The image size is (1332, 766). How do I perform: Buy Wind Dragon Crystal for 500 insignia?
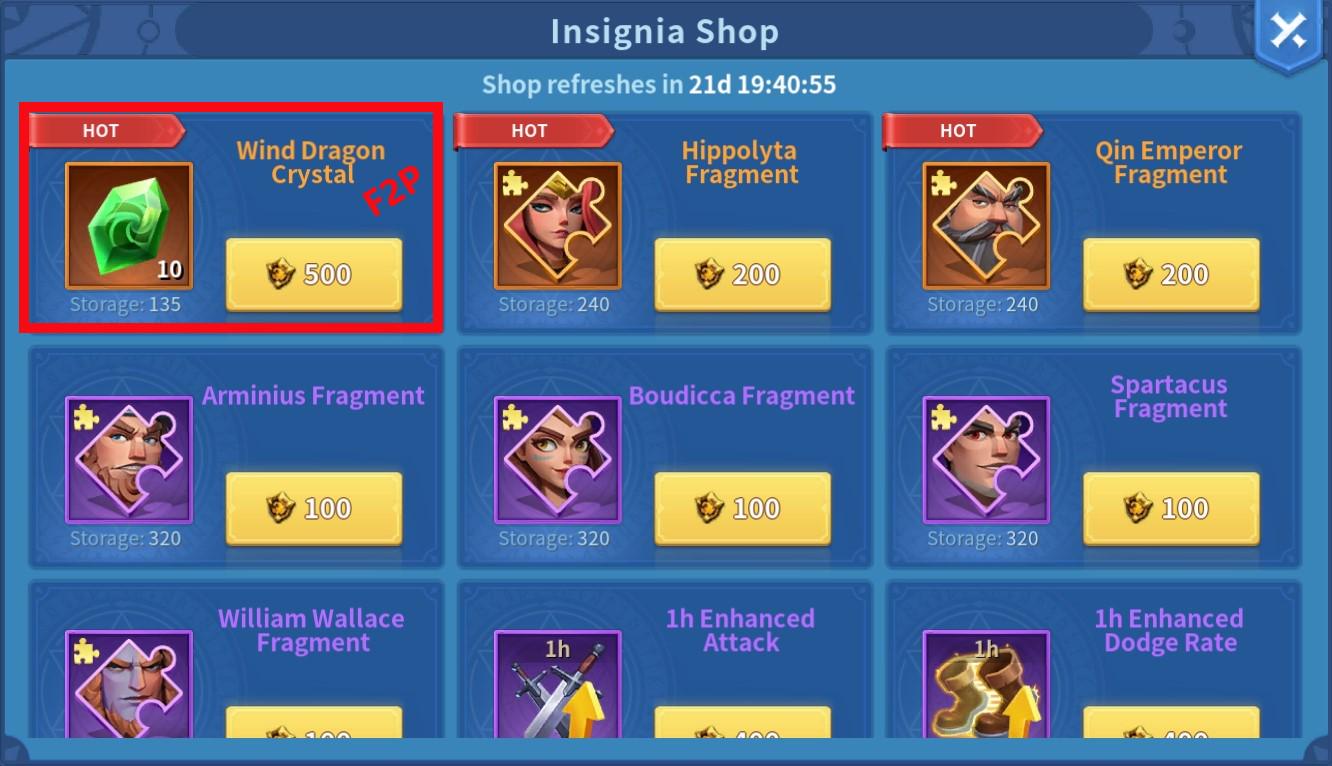(314, 274)
